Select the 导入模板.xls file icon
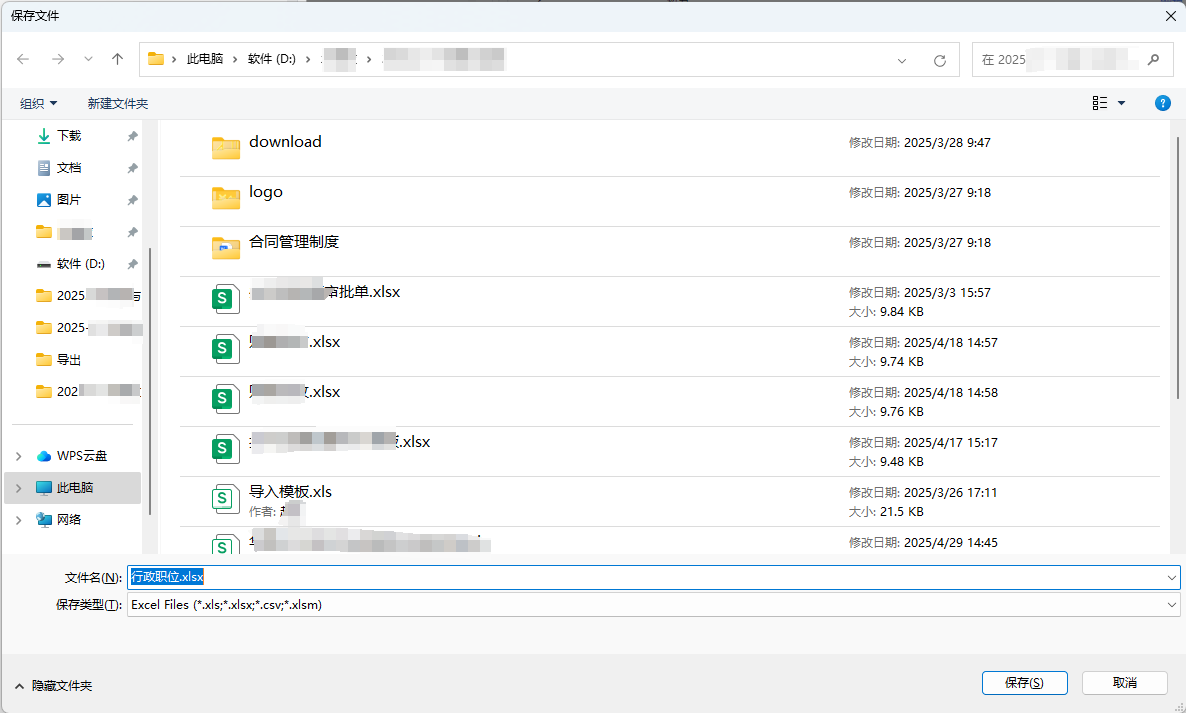Image resolution: width=1186 pixels, height=713 pixels. (226, 497)
